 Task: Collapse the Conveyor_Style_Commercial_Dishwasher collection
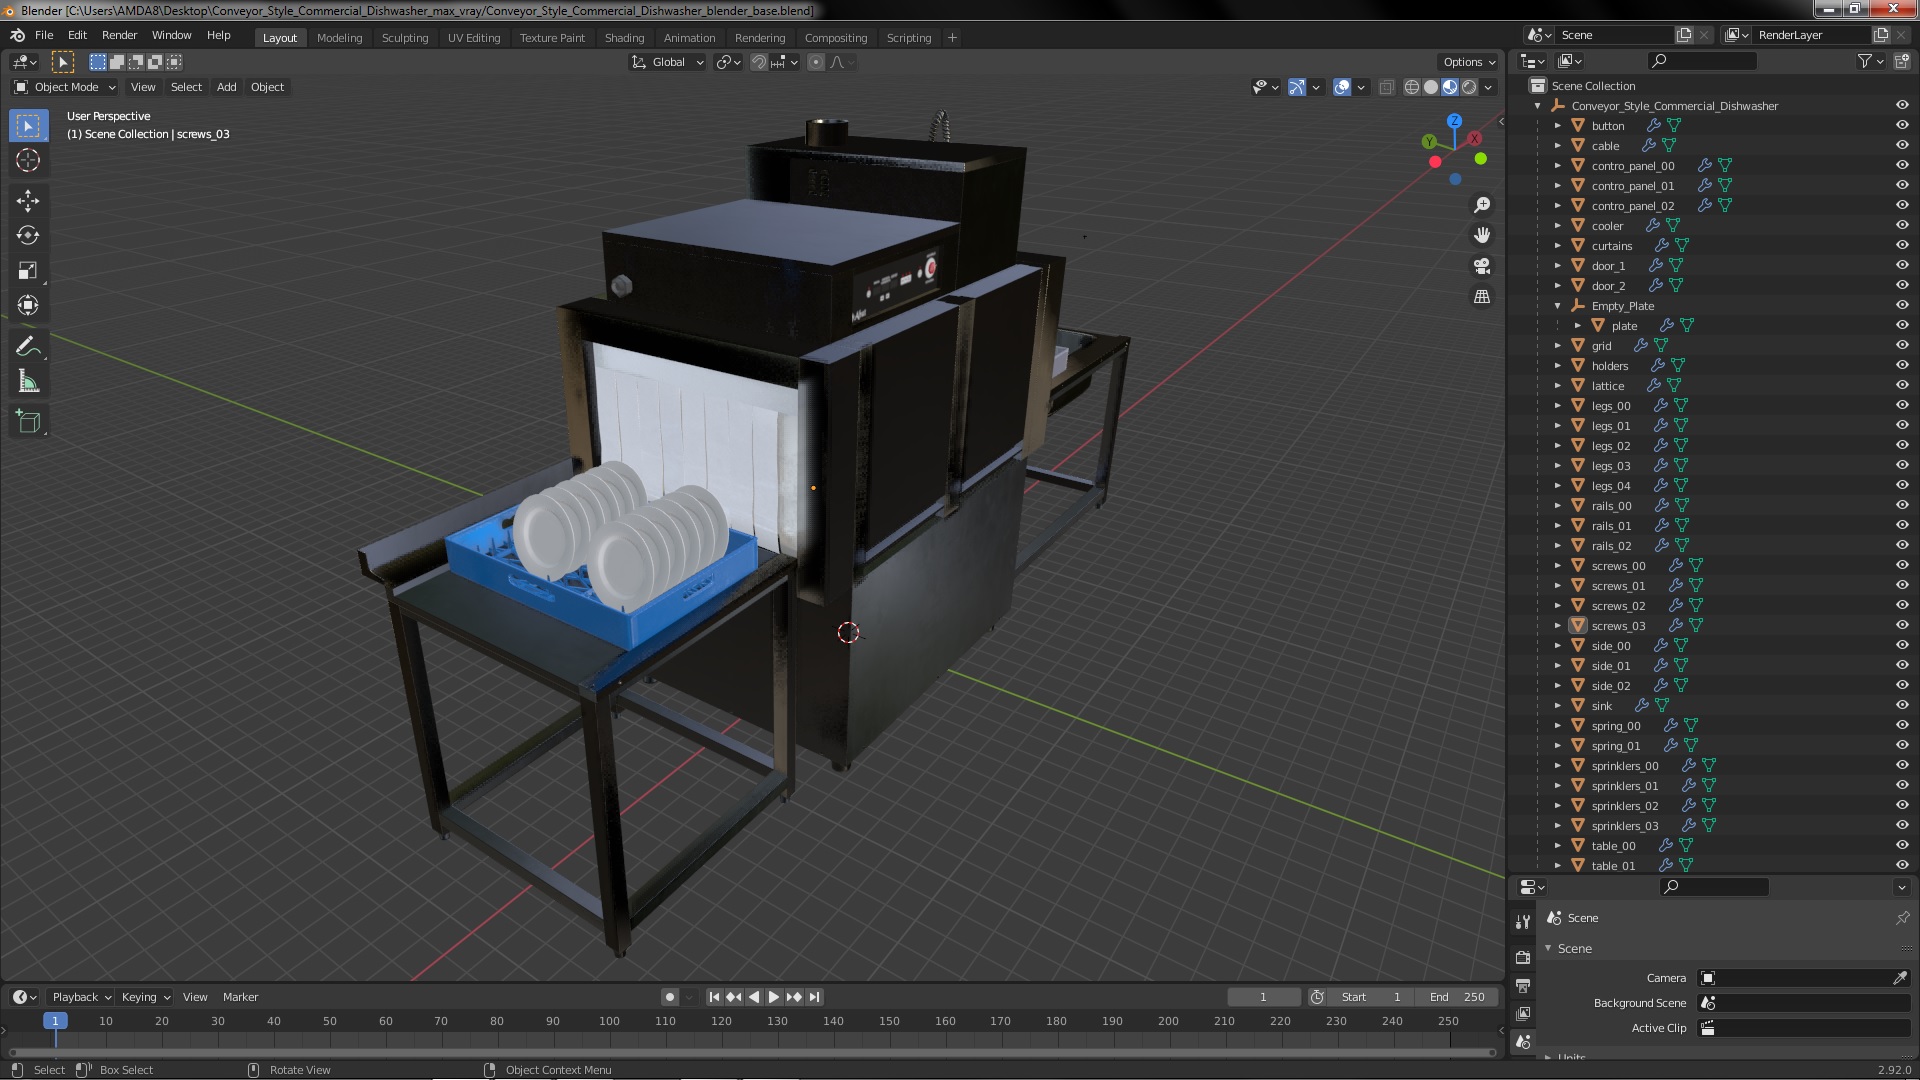[x=1538, y=106]
